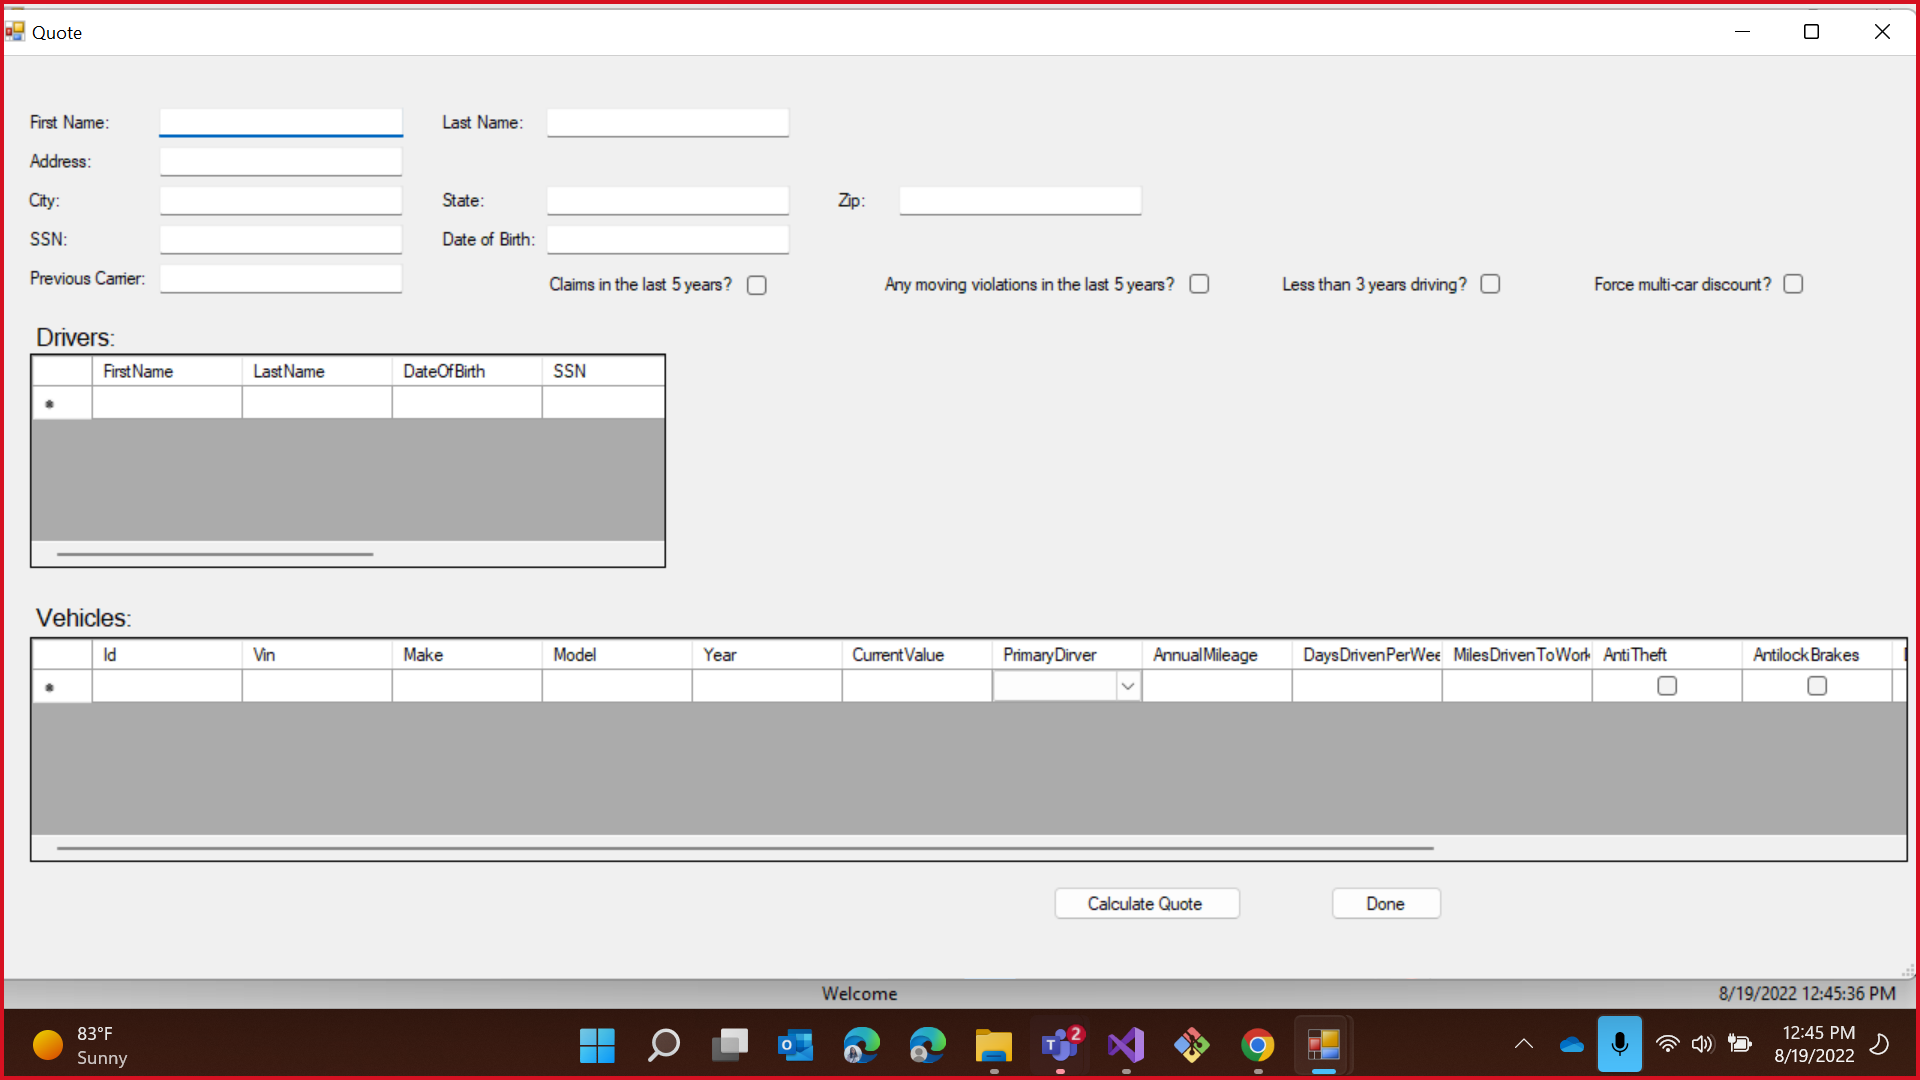Click the Quote window title icon
The width and height of the screenshot is (1920, 1080).
(15, 32)
